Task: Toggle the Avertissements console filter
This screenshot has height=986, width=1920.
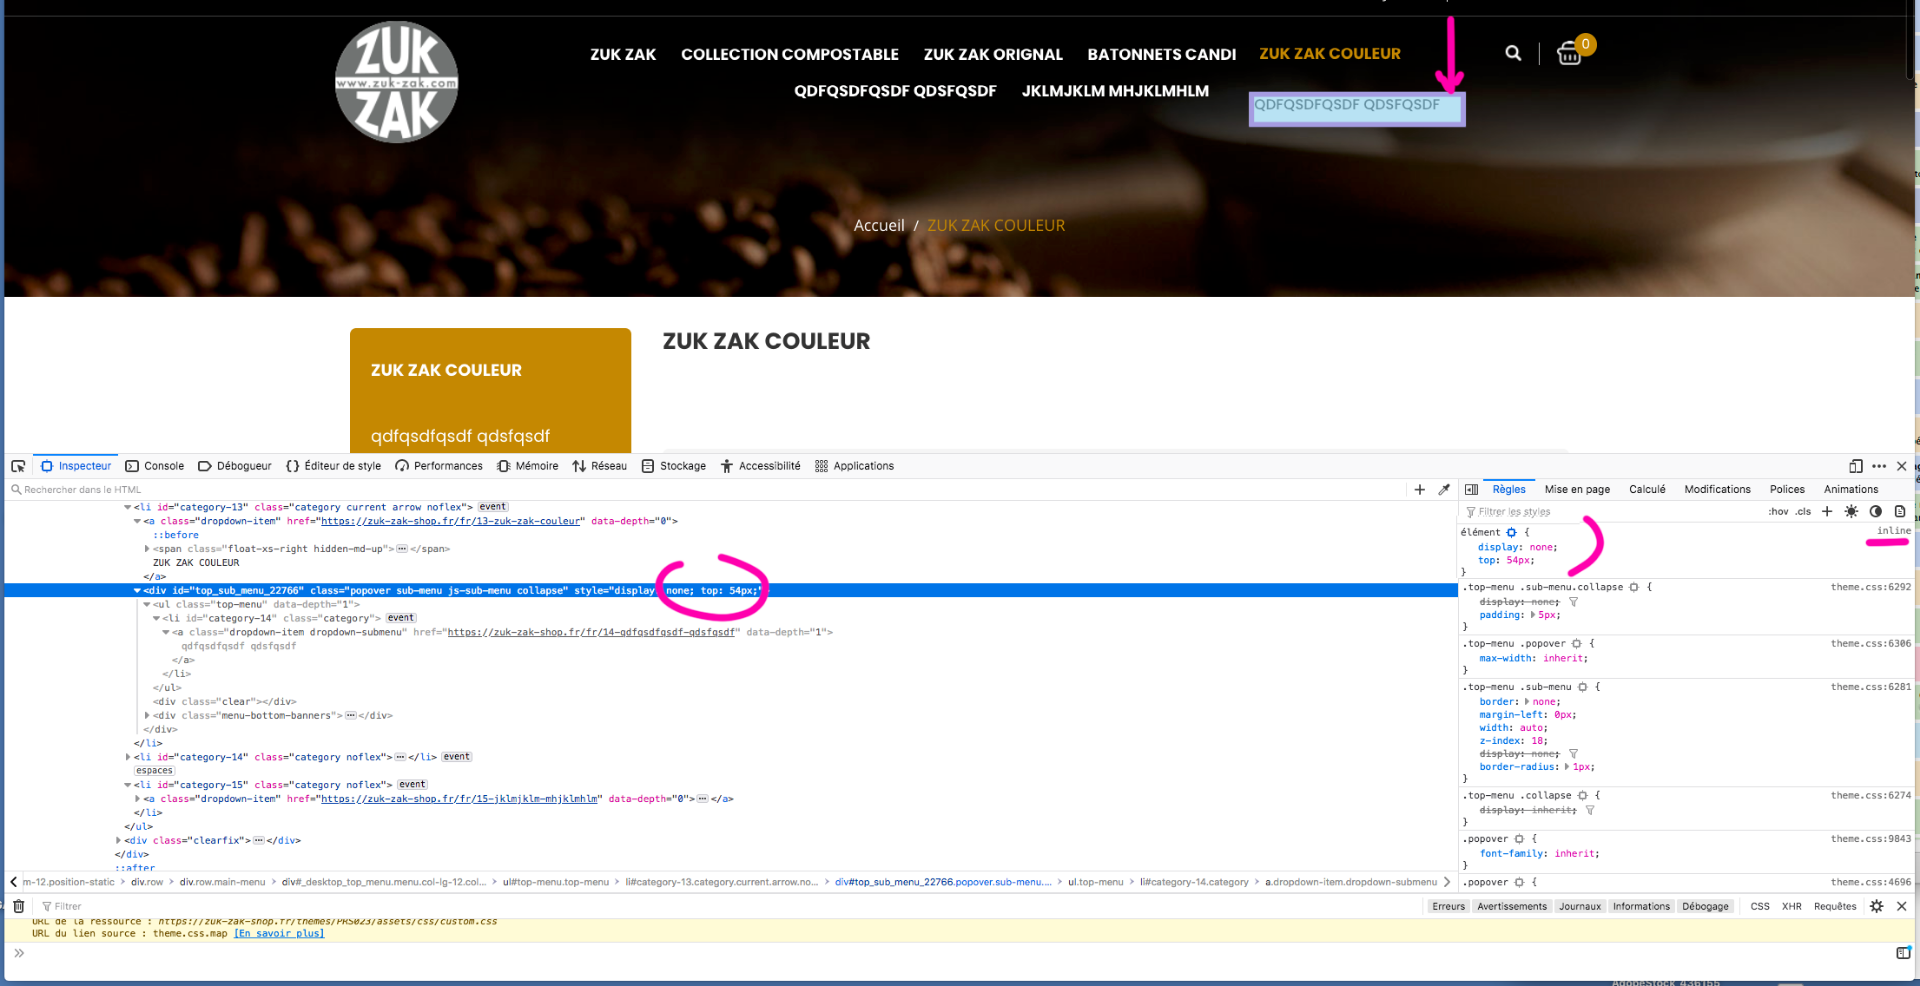Action: (x=1511, y=906)
